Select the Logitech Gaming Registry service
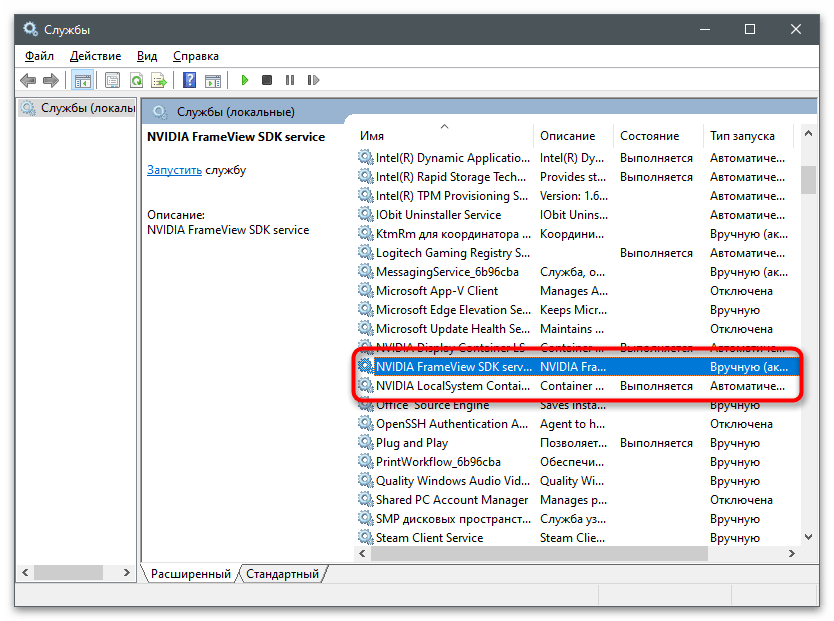Viewport: 834px width, 621px height. click(578, 253)
